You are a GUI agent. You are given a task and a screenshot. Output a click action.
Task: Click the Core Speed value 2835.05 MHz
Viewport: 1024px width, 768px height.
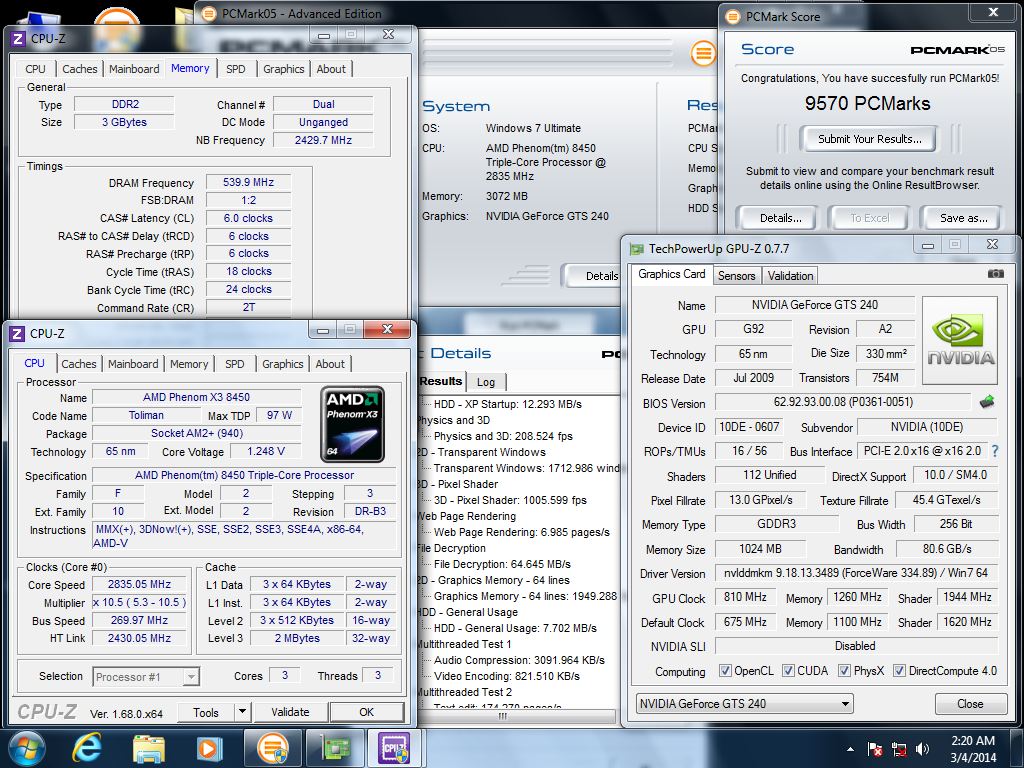click(x=140, y=584)
